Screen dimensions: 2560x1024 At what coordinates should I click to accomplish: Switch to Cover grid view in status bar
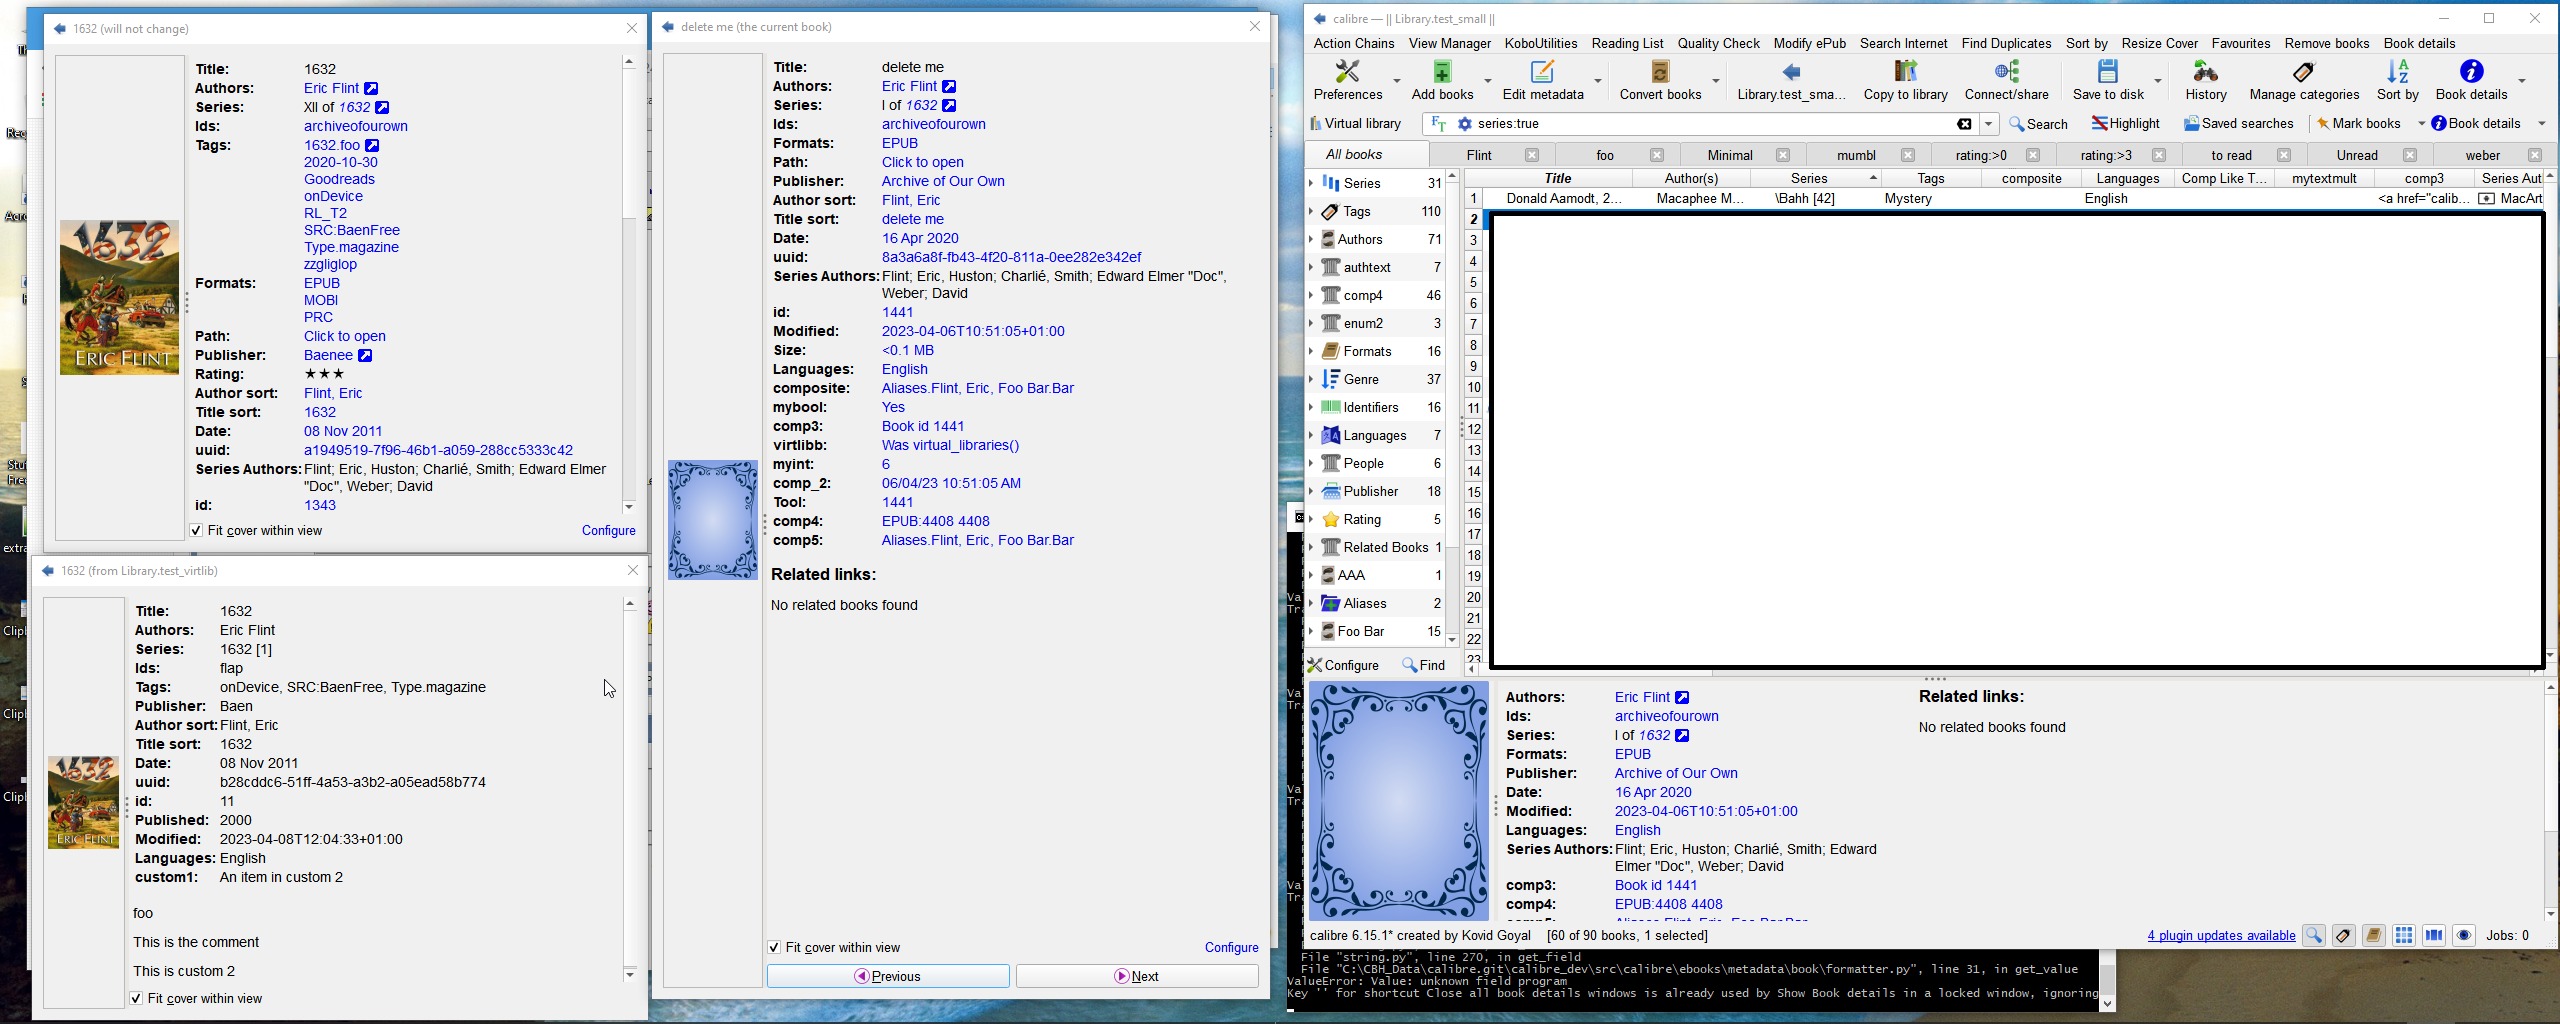tap(2403, 936)
